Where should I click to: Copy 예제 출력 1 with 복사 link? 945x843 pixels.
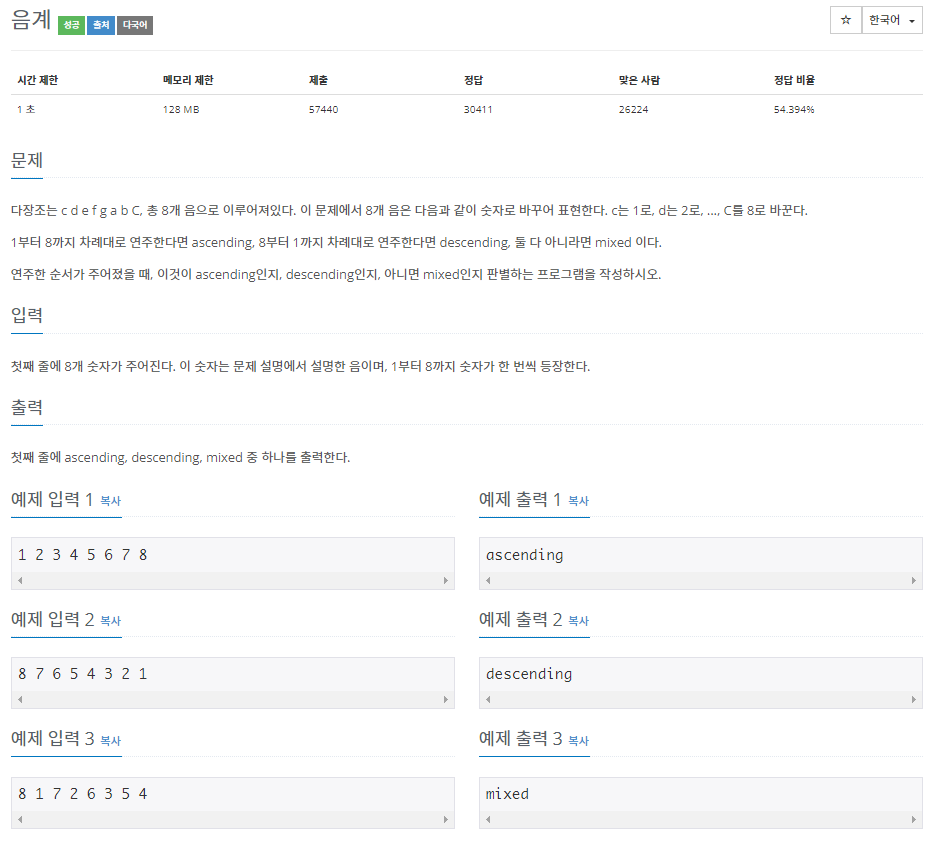[x=579, y=501]
